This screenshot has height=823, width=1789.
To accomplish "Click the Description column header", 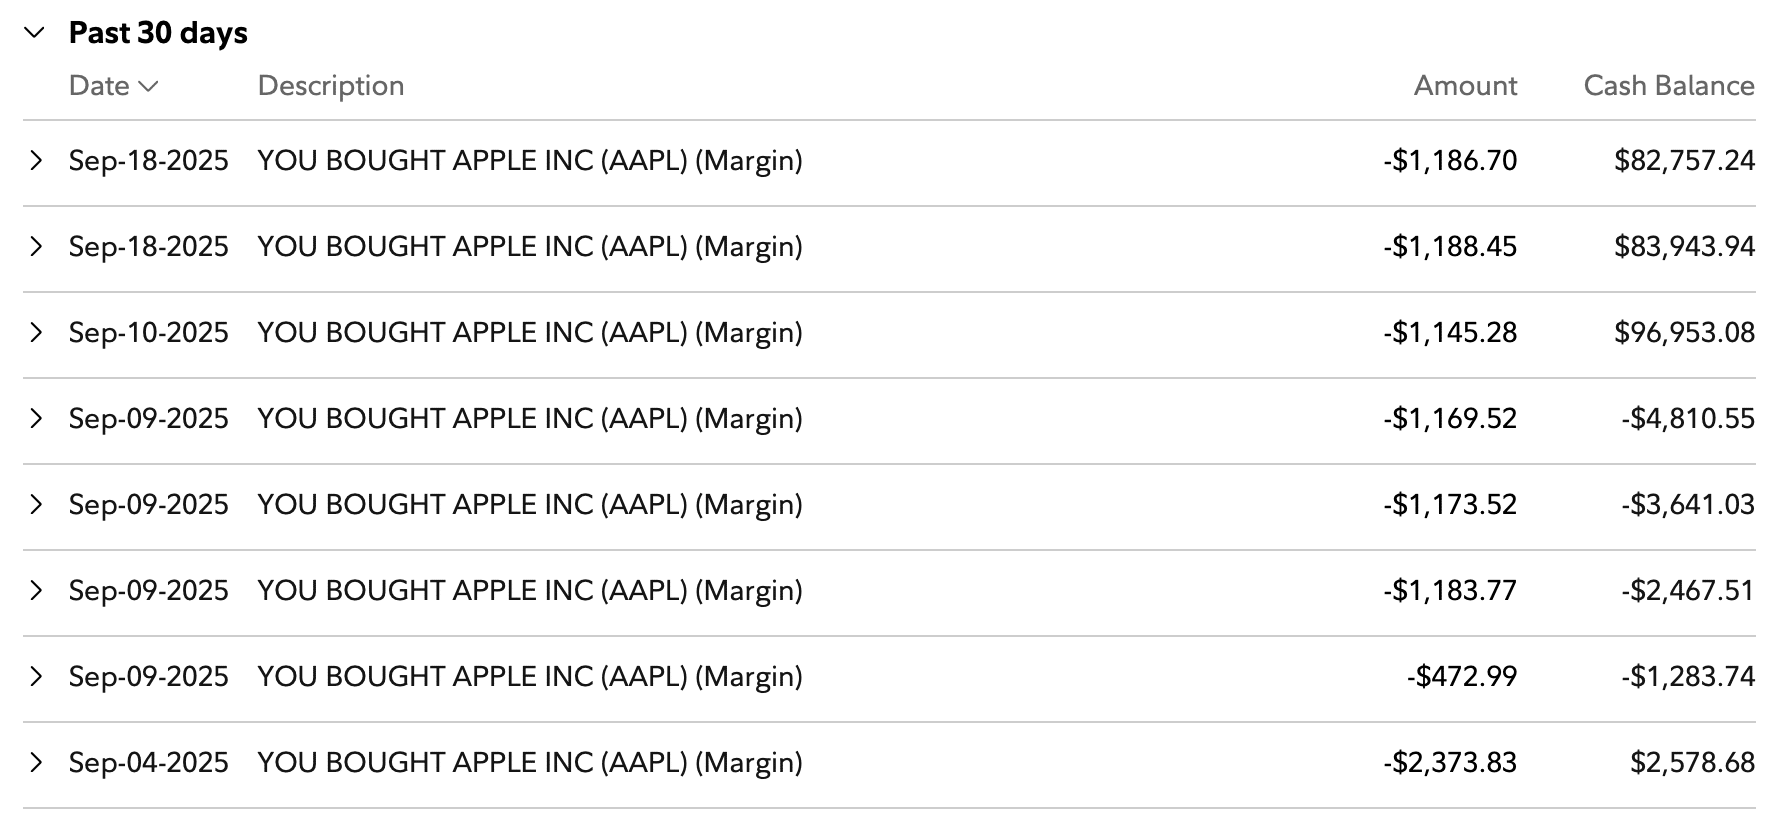I will coord(330,86).
